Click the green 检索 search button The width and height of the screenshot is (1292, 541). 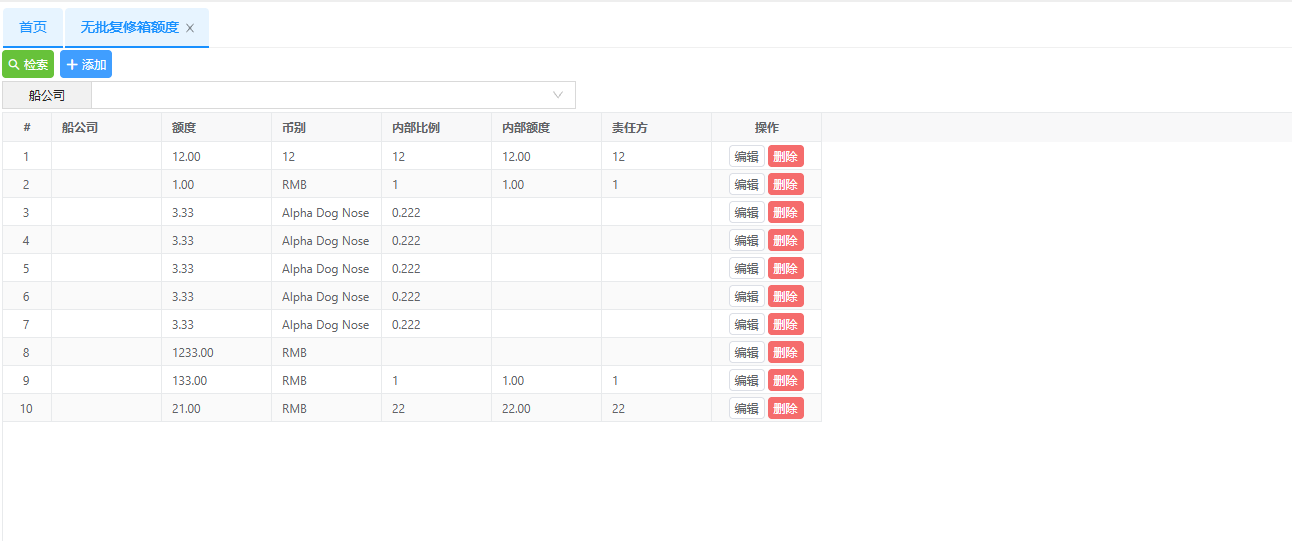tap(28, 65)
